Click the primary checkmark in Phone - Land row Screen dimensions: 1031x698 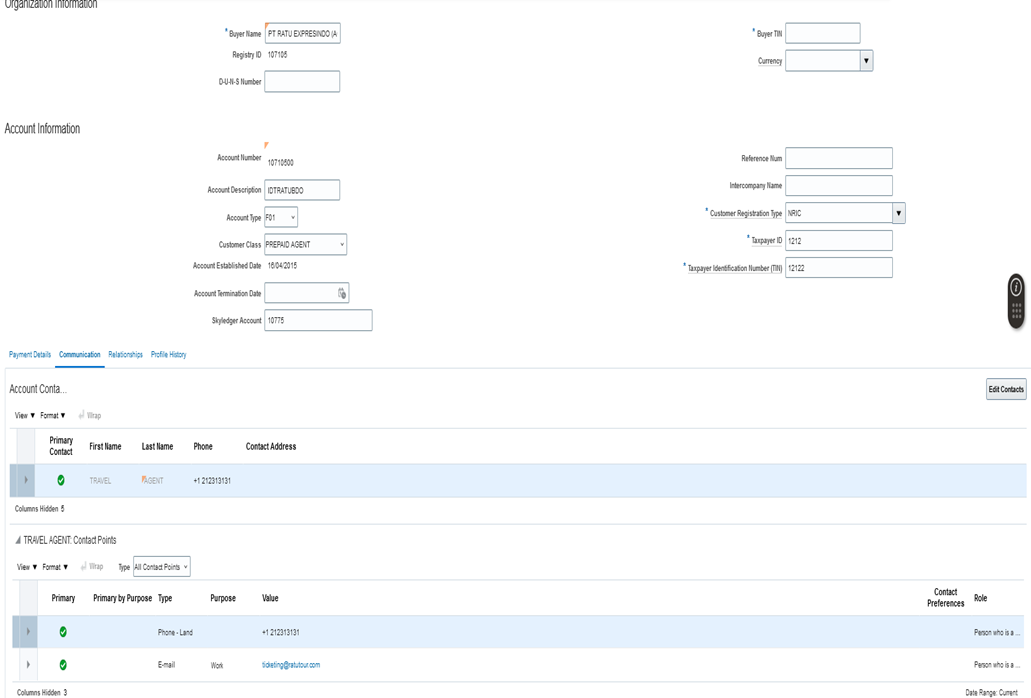point(63,632)
